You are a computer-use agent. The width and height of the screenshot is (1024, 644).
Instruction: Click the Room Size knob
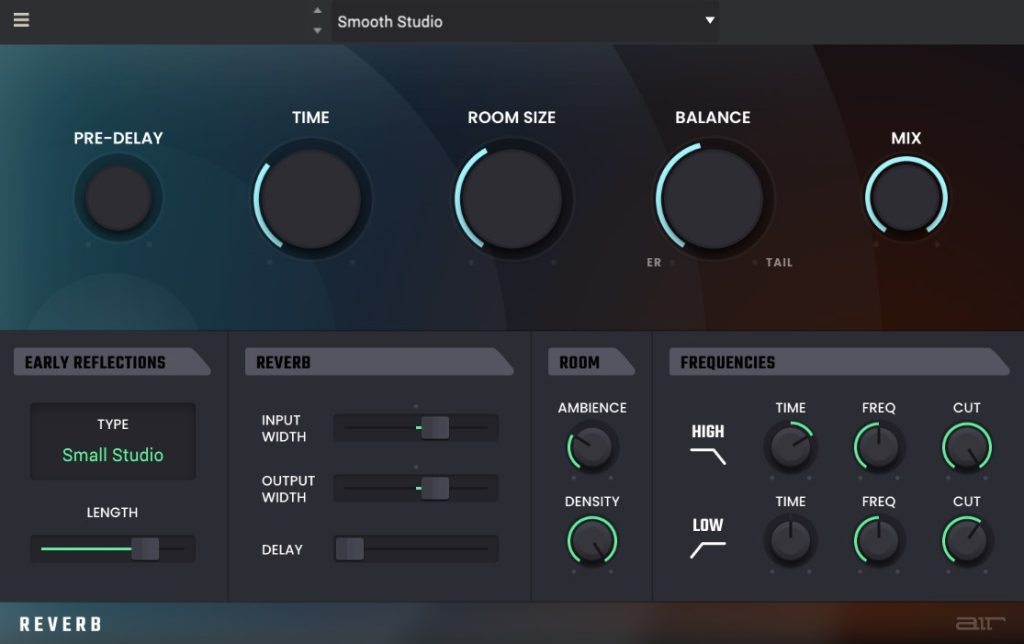(513, 197)
